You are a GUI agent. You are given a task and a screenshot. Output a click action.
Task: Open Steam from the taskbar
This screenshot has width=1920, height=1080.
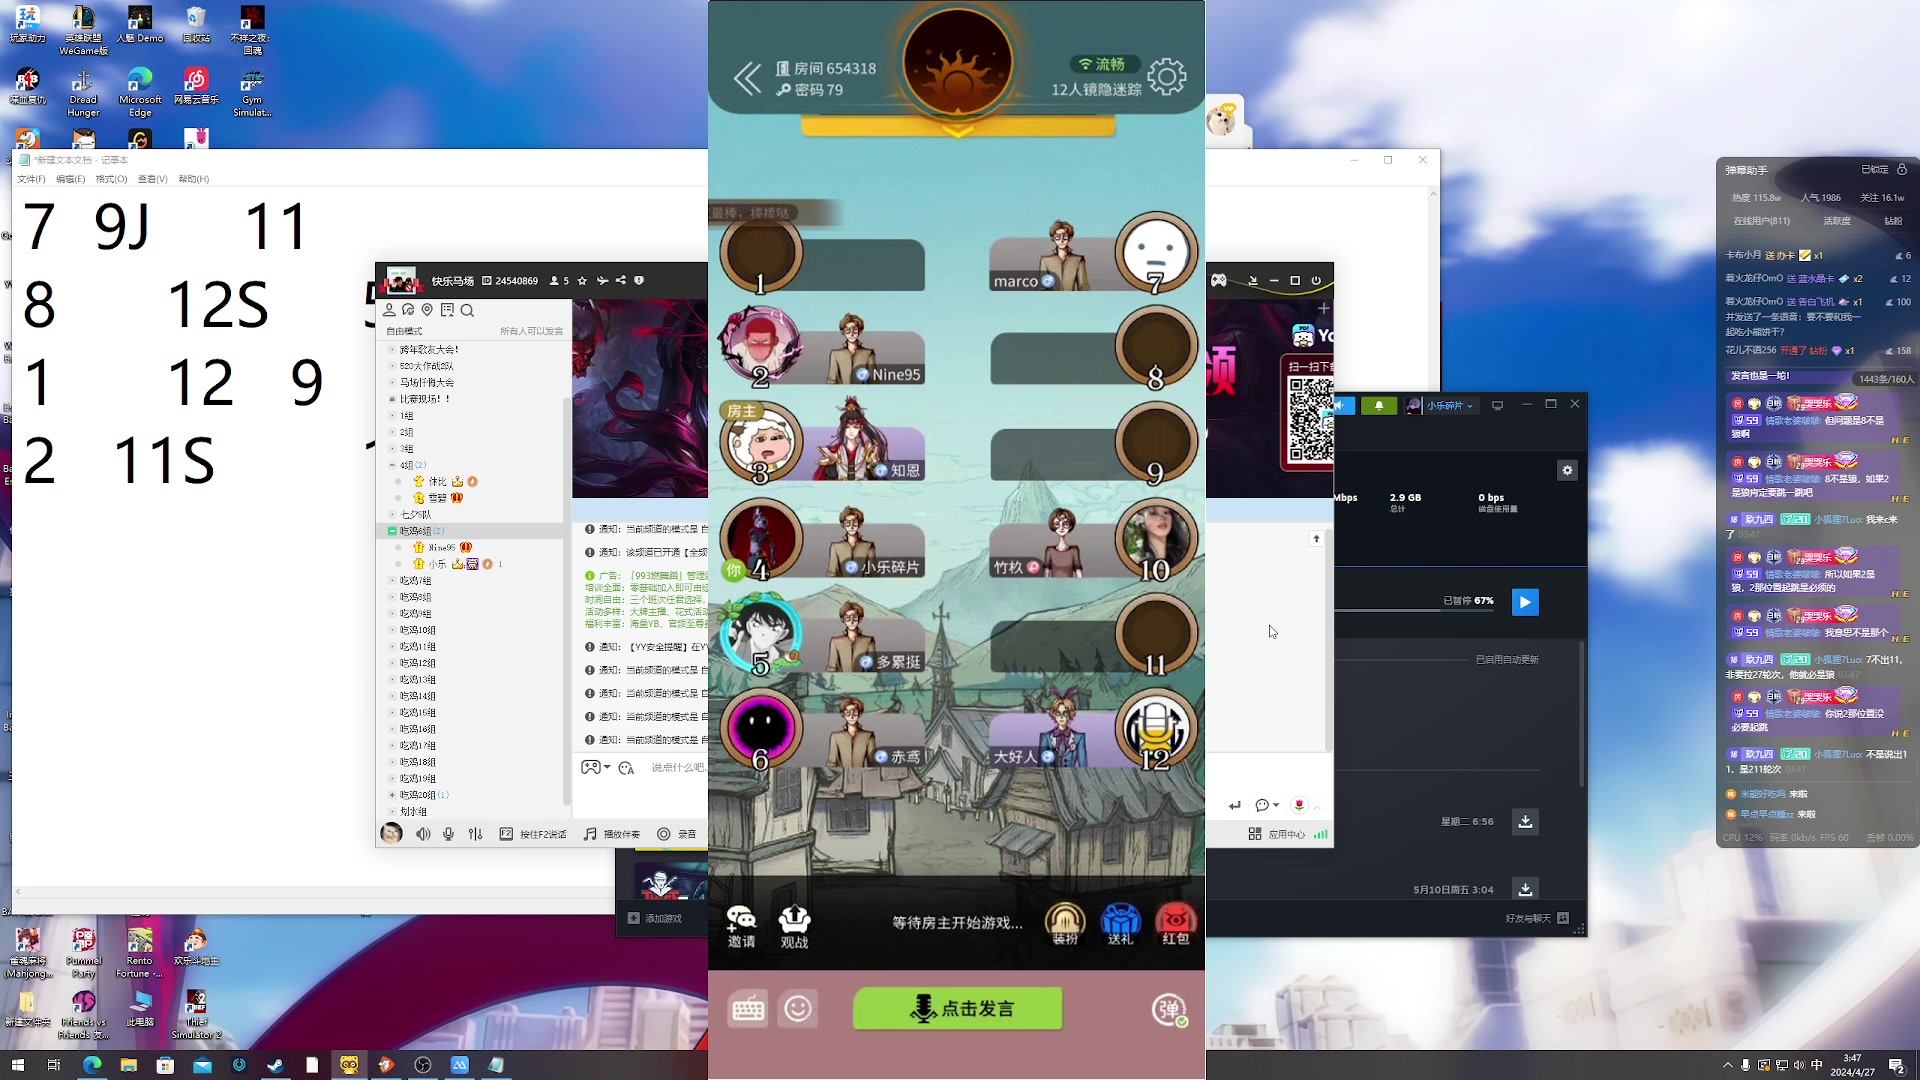[275, 1065]
